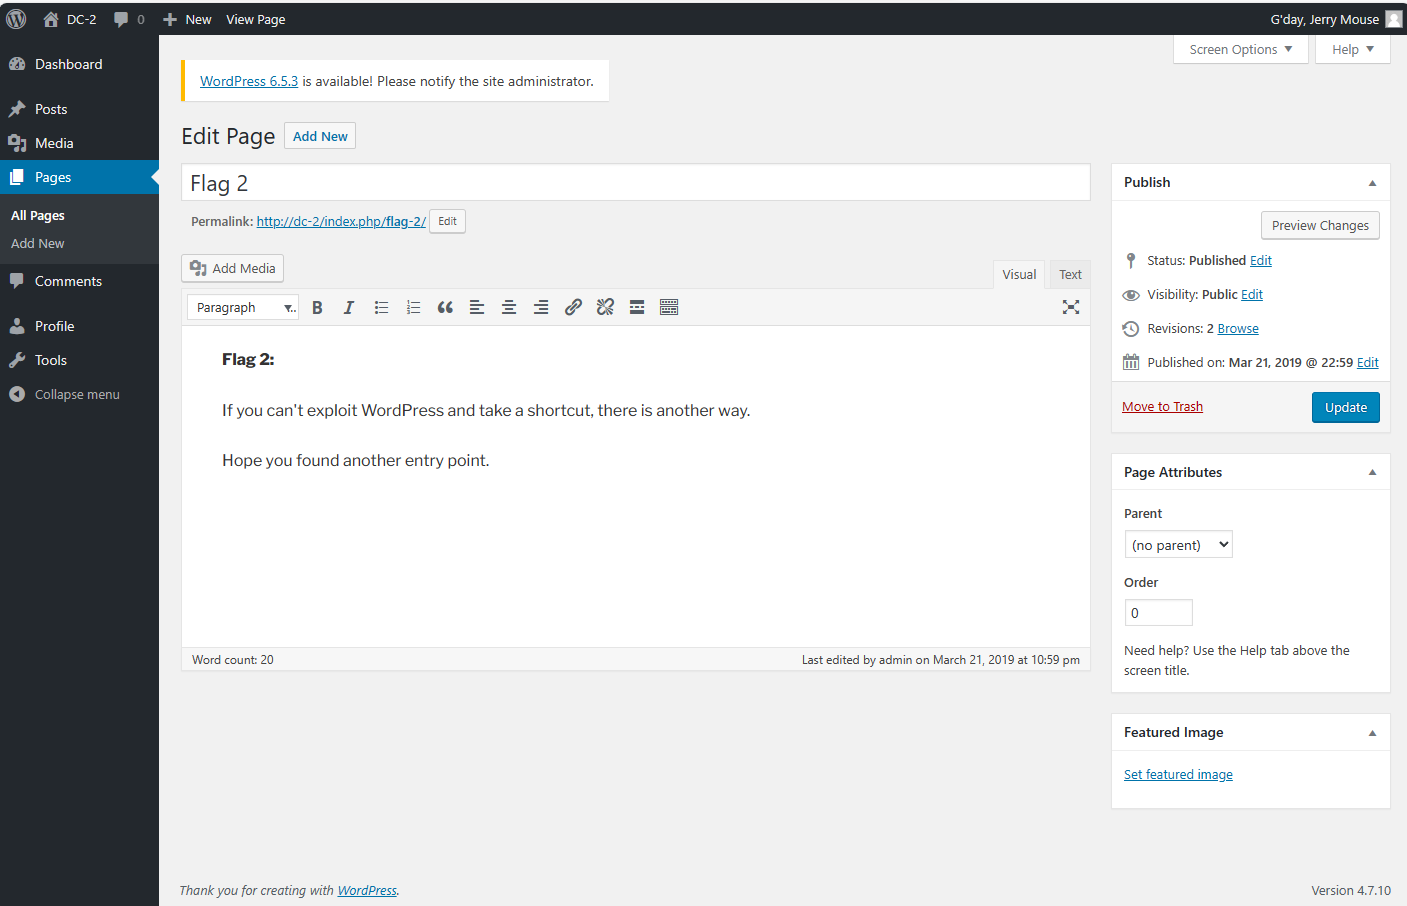Open the DC-2 site home link
This screenshot has width=1407, height=906.
(x=70, y=19)
